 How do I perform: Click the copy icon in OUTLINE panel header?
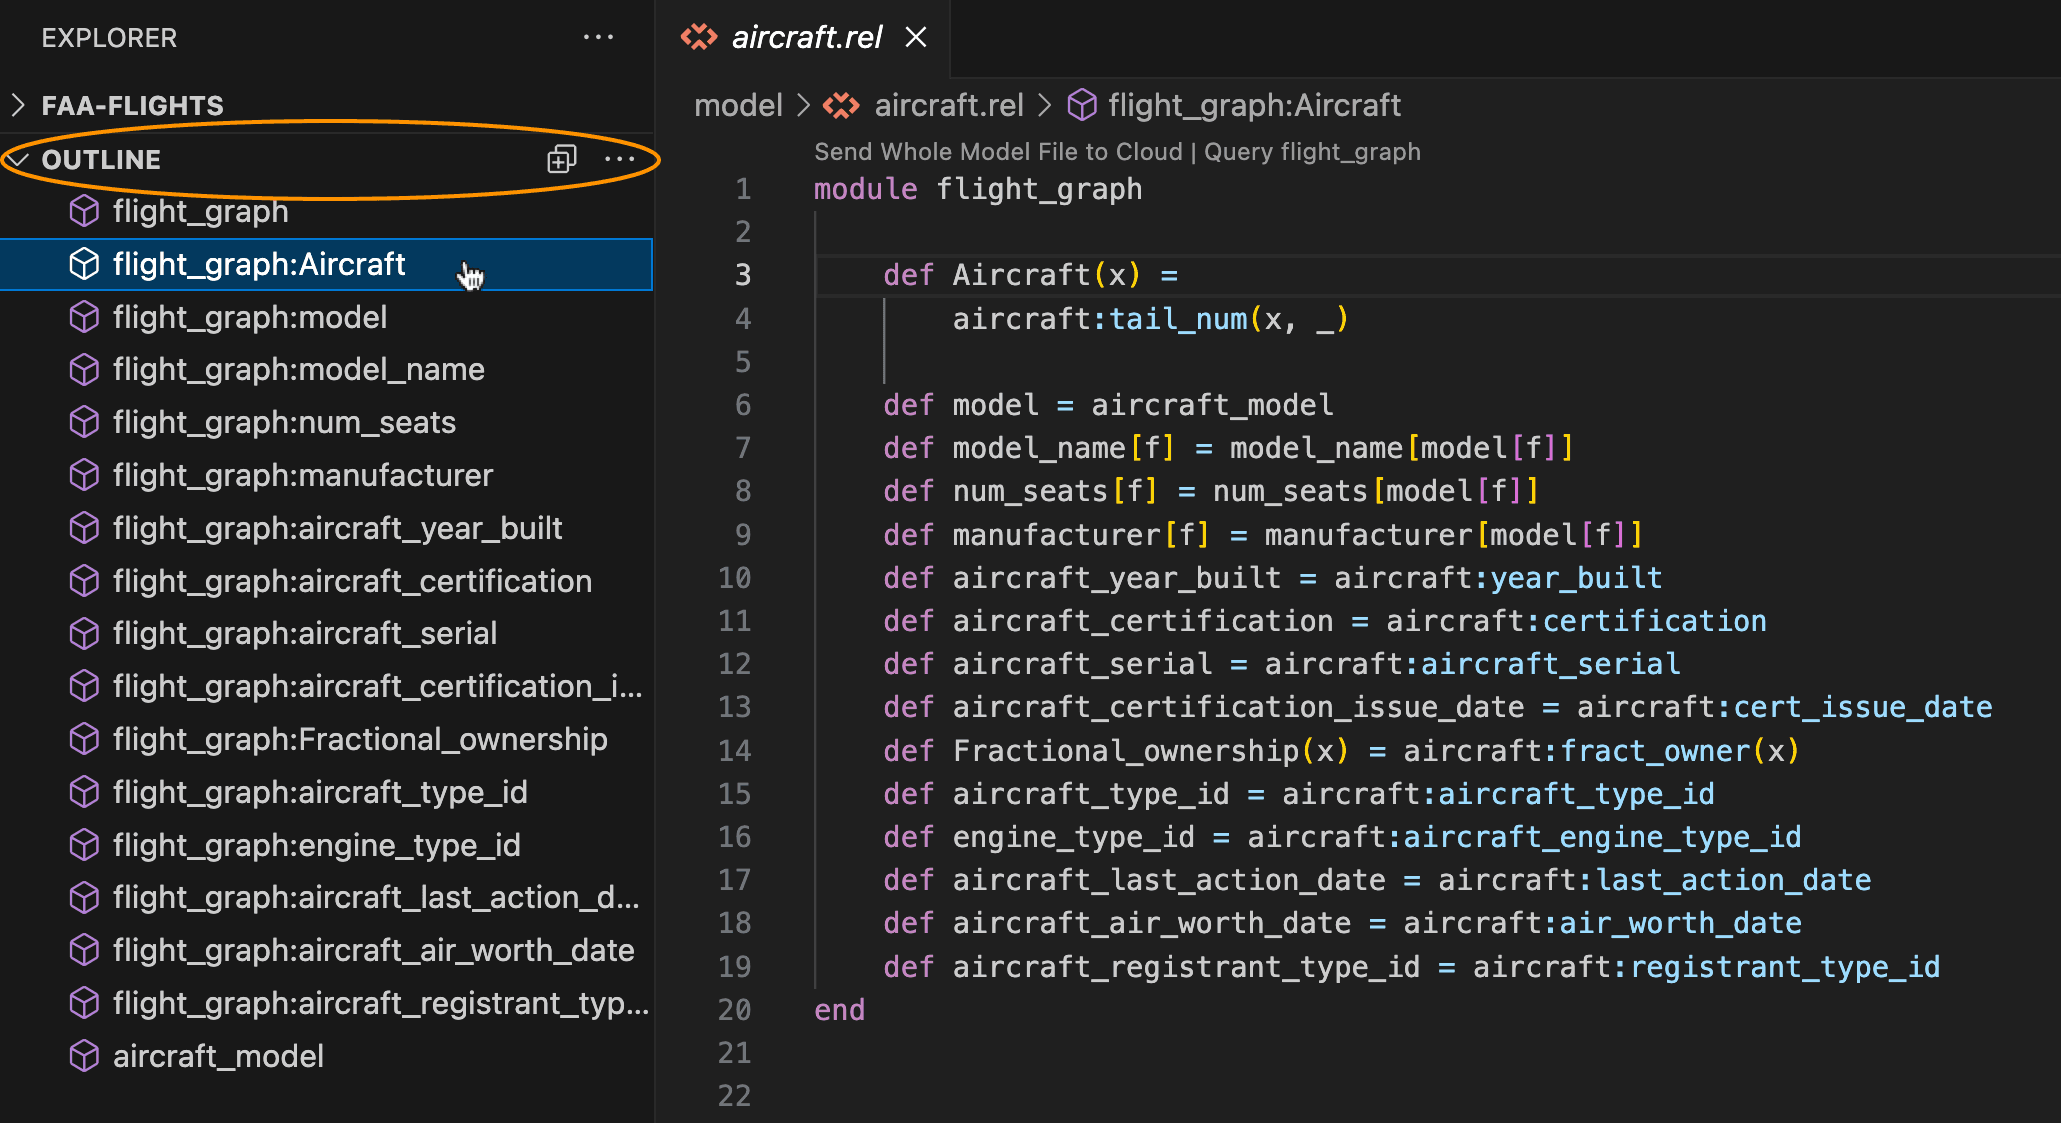coord(561,159)
